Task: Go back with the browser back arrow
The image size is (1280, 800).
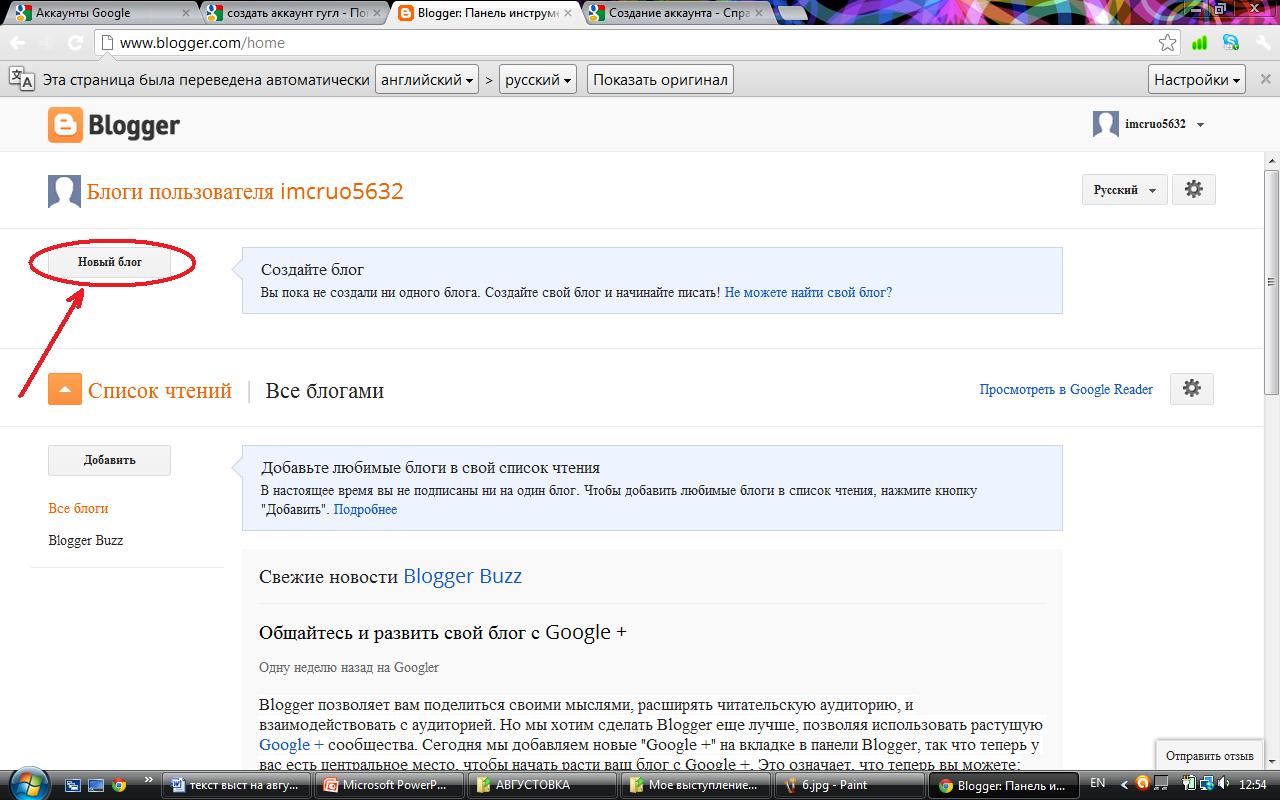Action: click(19, 43)
